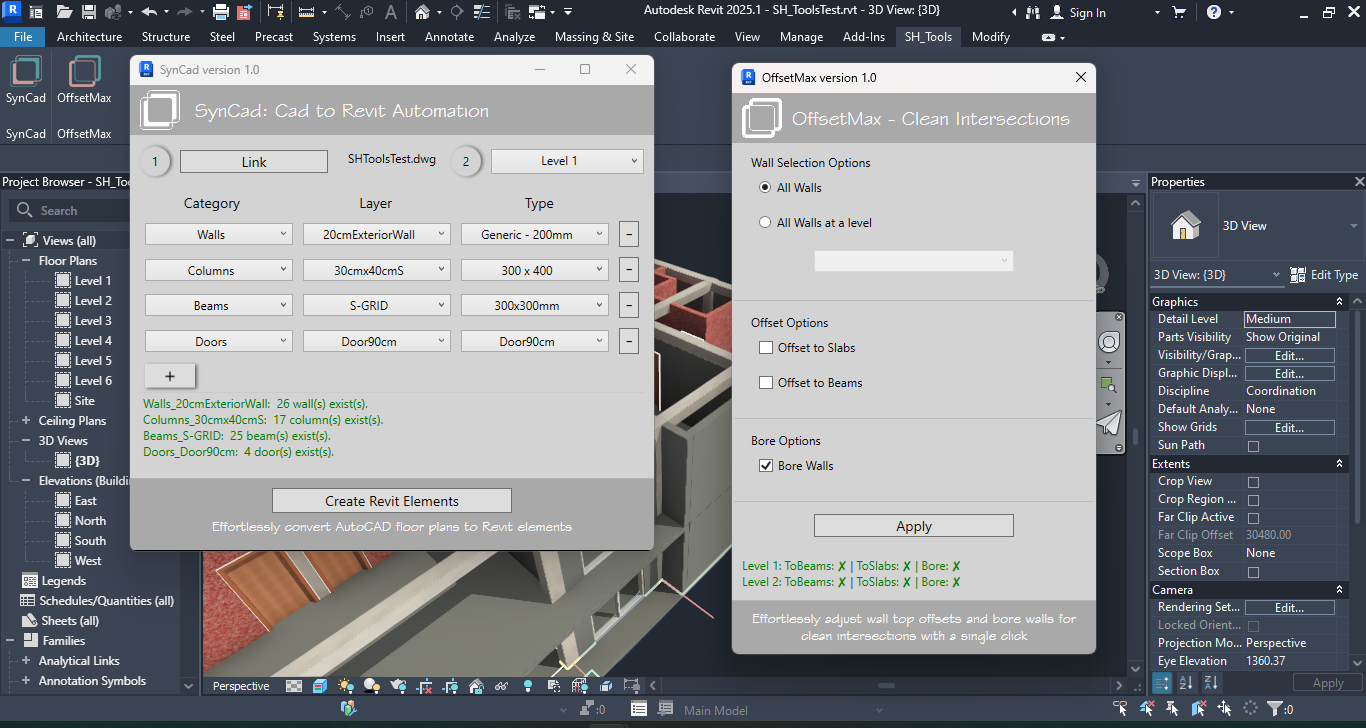This screenshot has height=728, width=1366.
Task: Undo the last action
Action: pyautogui.click(x=148, y=12)
